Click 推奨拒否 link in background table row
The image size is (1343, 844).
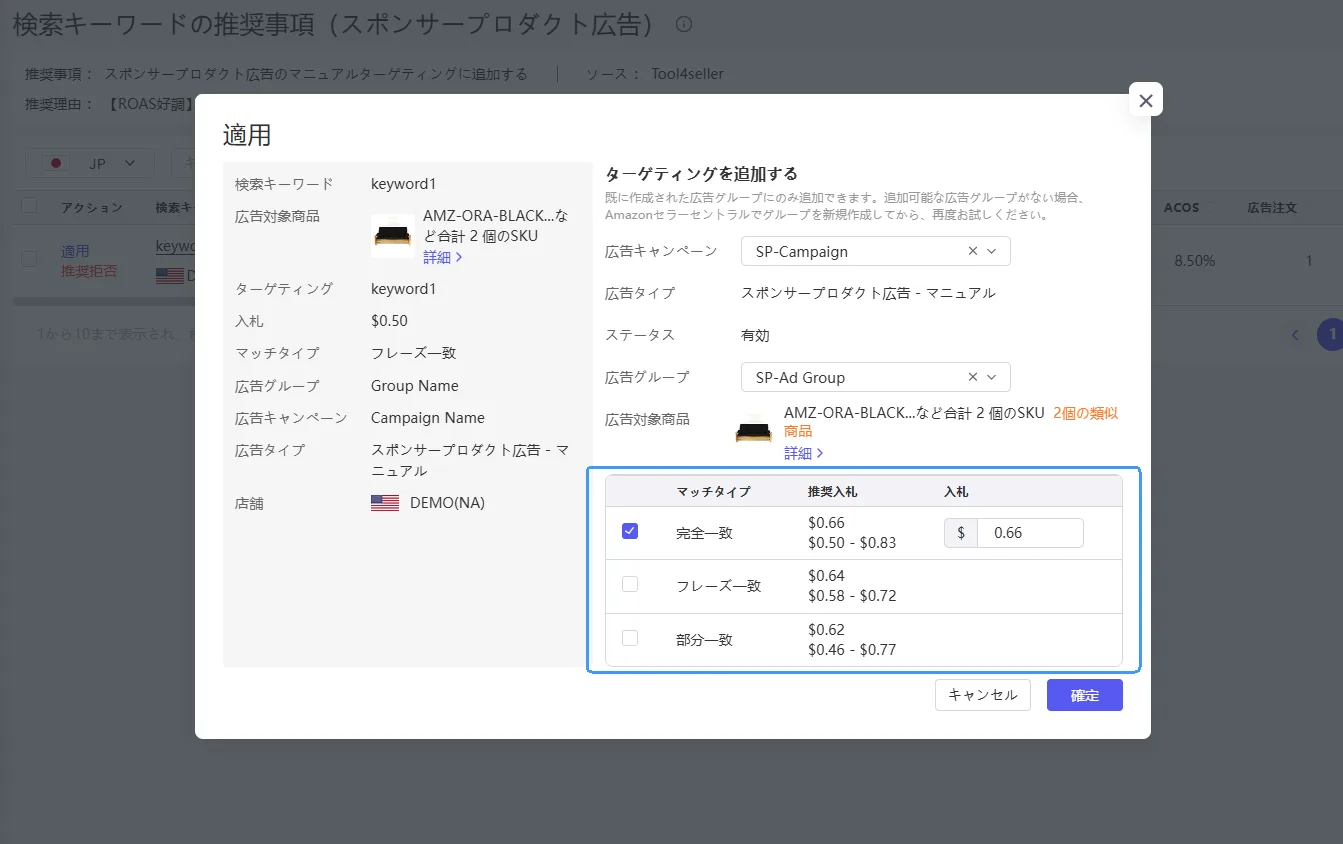click(89, 271)
